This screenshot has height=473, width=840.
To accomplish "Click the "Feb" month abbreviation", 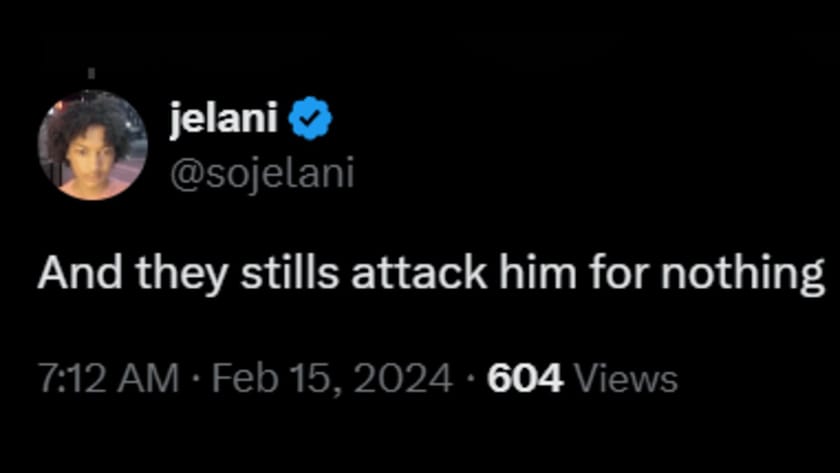I will [x=238, y=378].
